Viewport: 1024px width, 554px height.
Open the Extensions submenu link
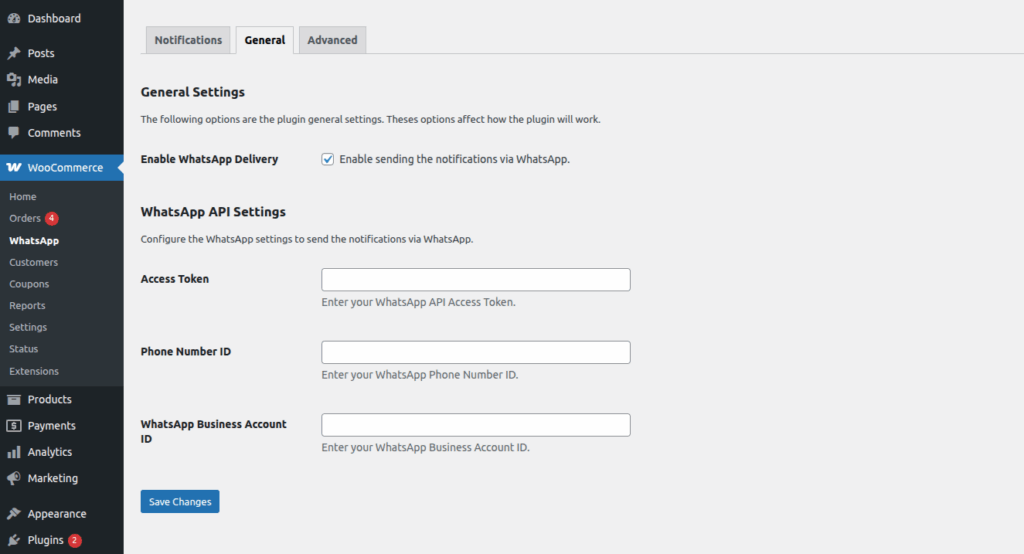click(34, 371)
